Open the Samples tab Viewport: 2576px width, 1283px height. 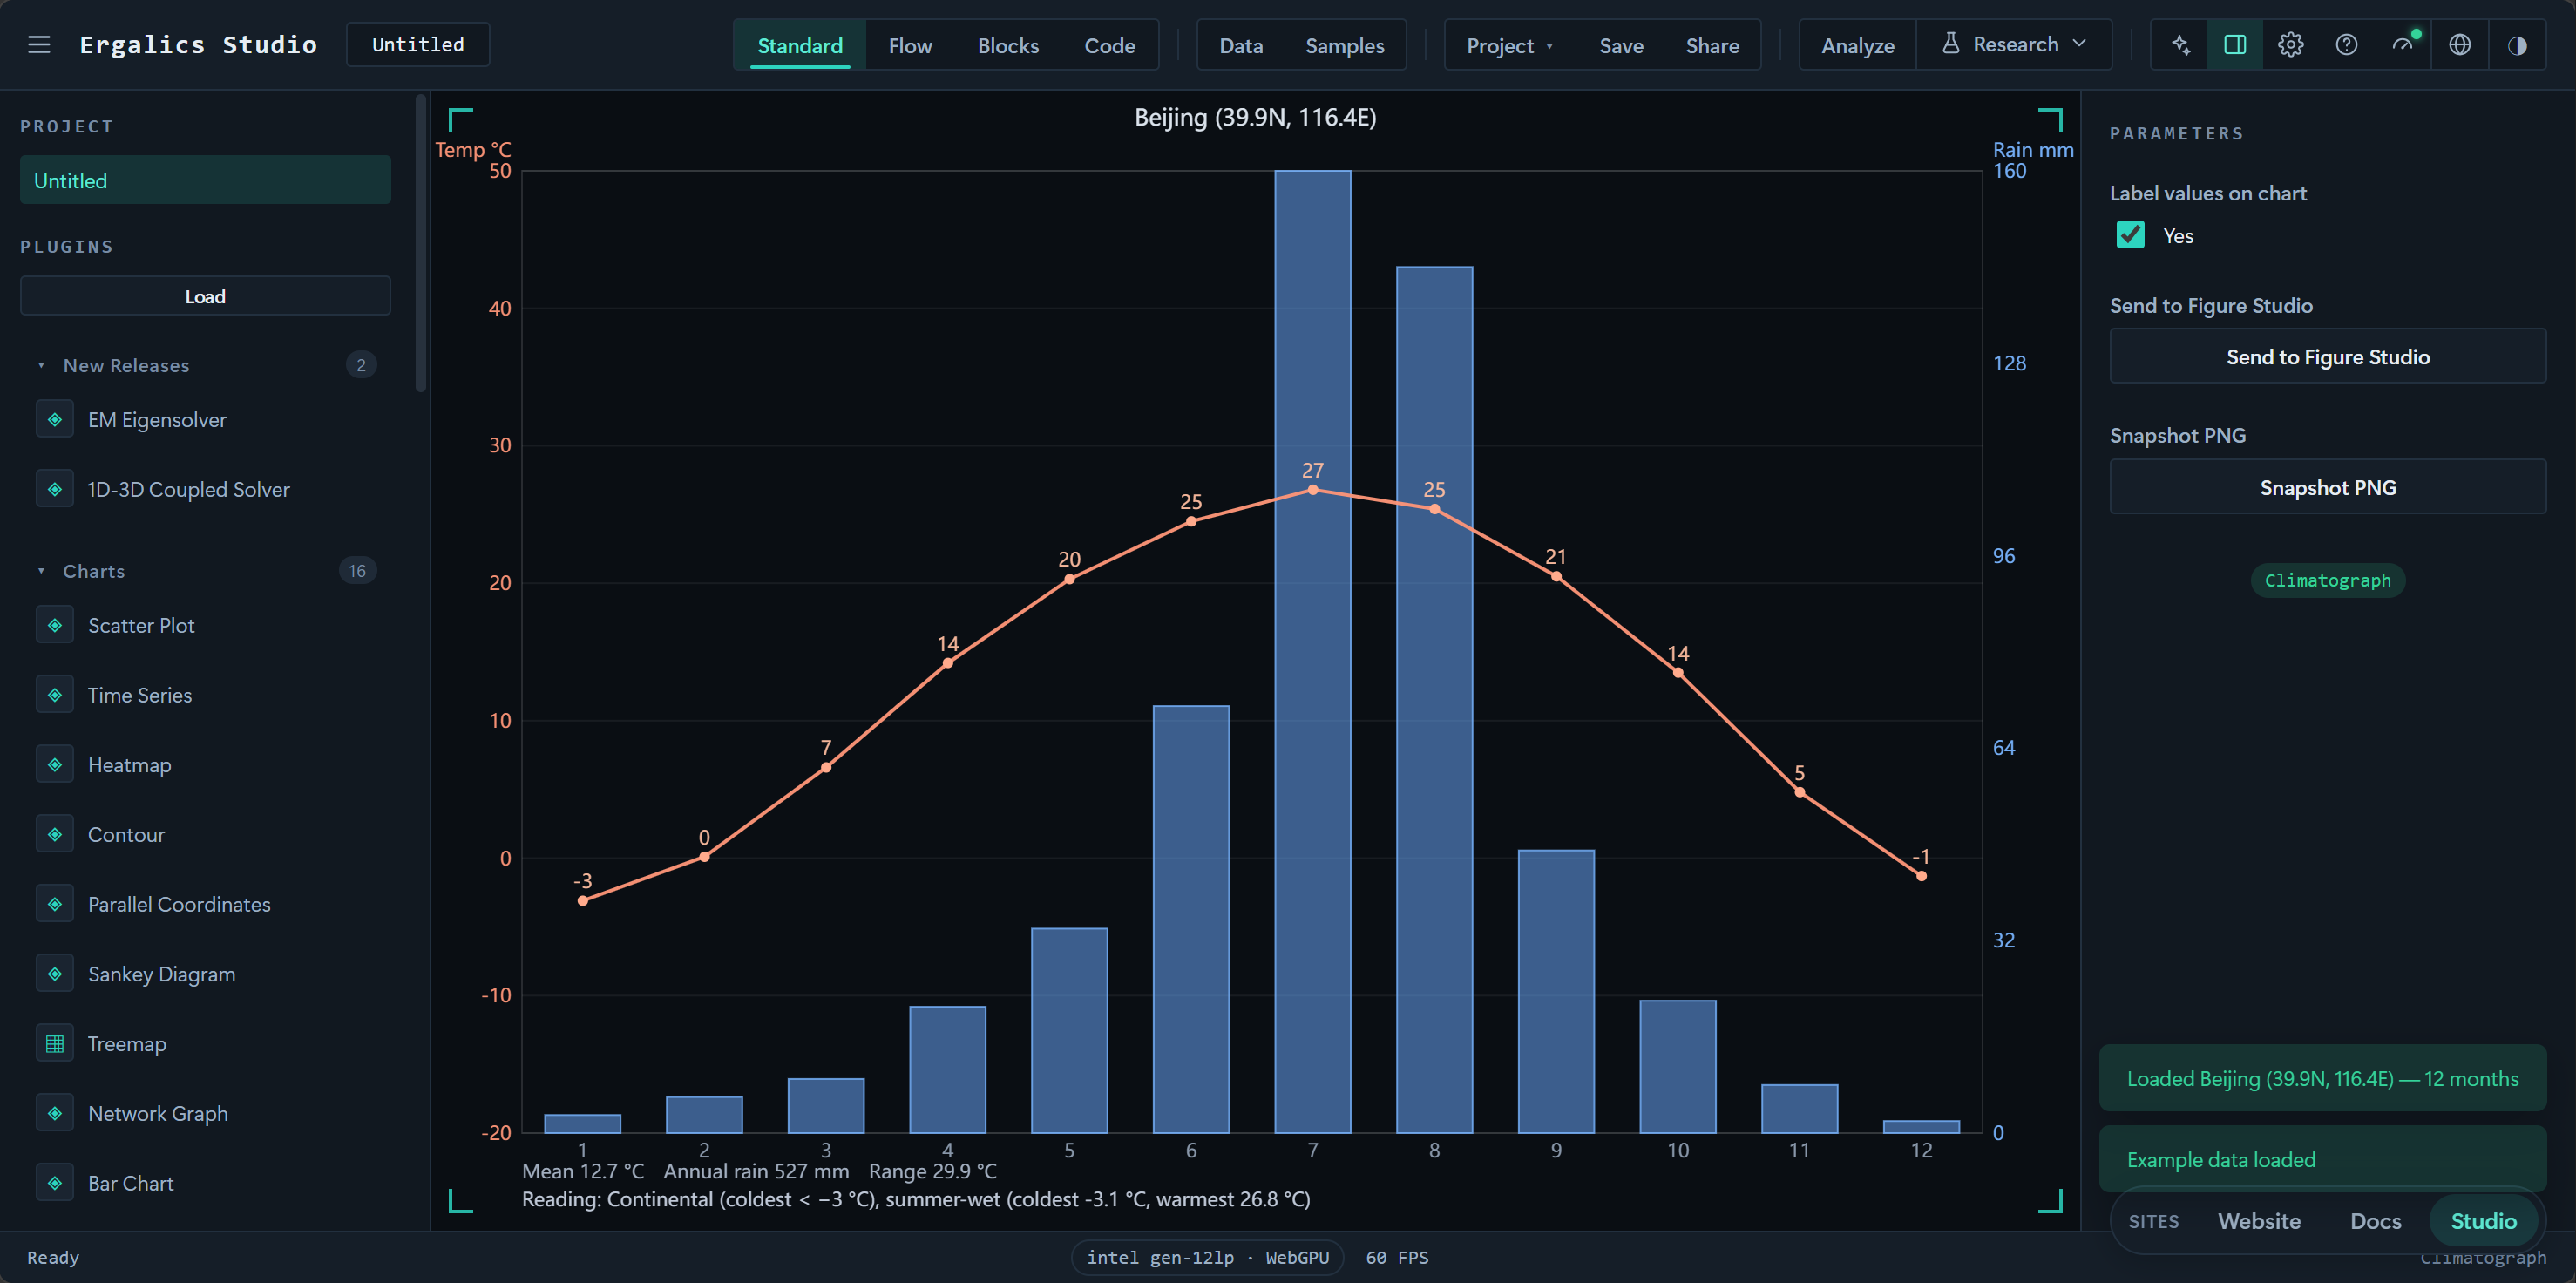tap(1344, 45)
